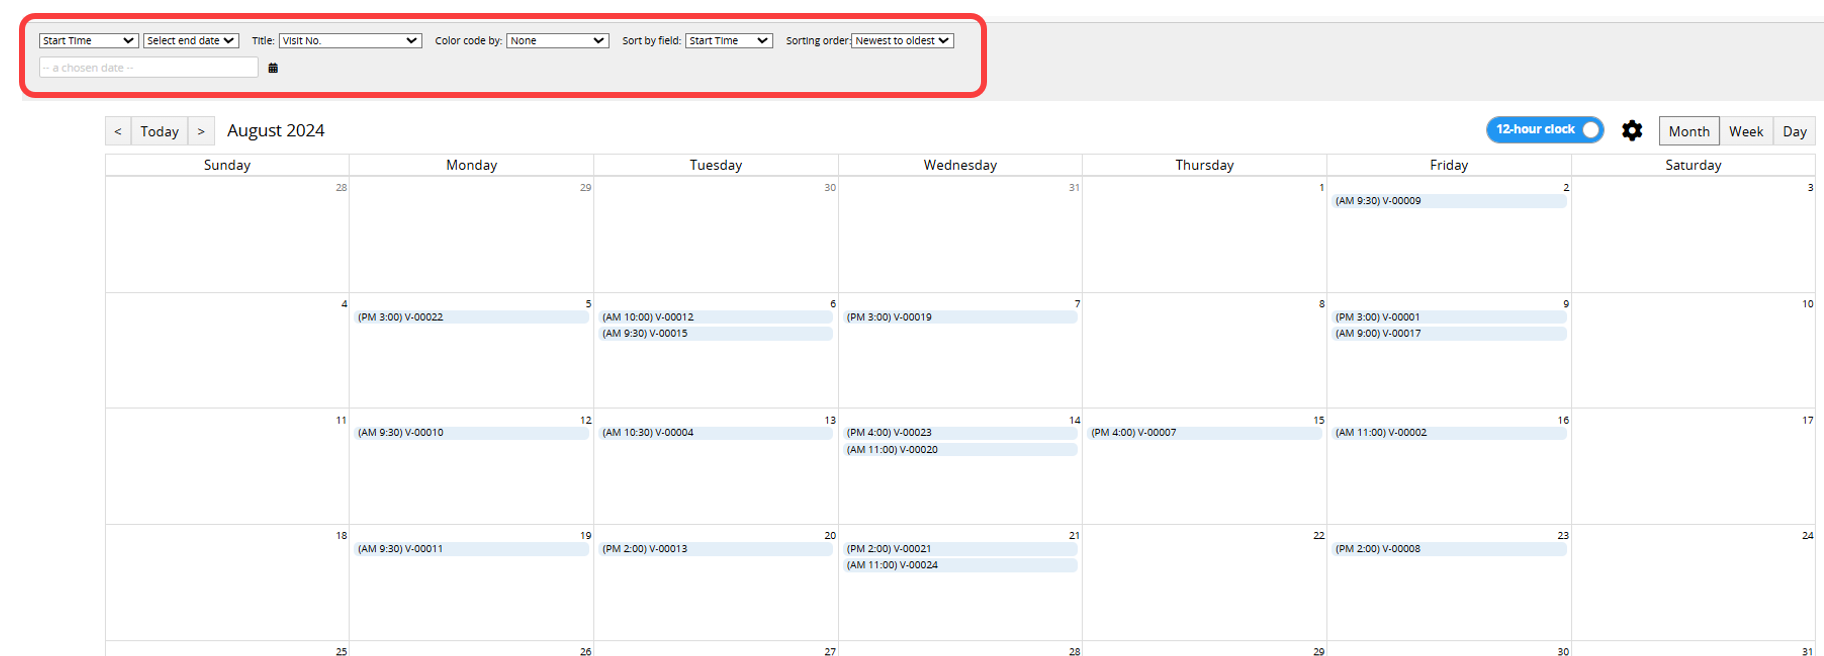Viewport: 1824px width, 656px height.
Task: Toggle the 12-hour clock switch
Action: (x=1545, y=130)
